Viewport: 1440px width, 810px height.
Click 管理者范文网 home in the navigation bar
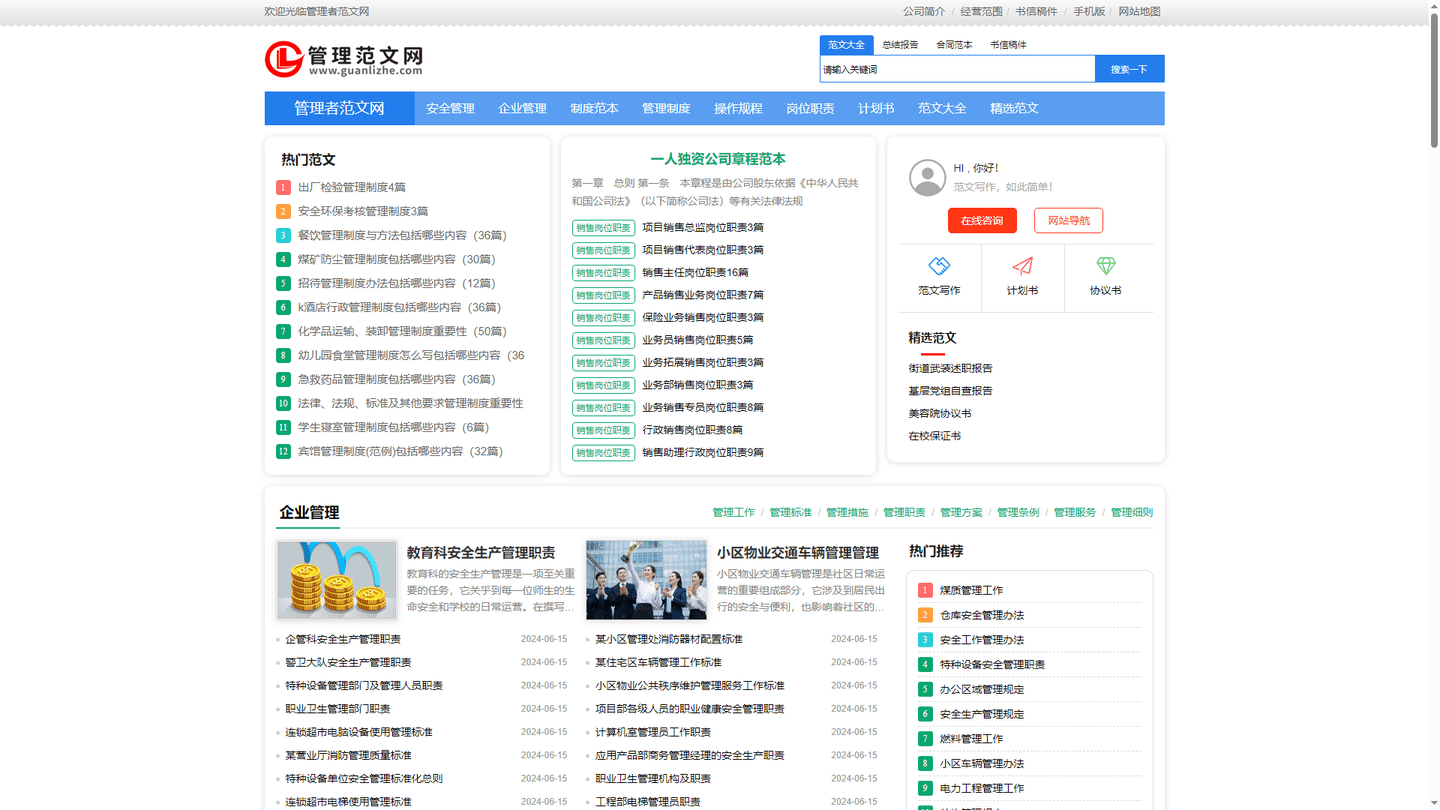click(x=339, y=108)
